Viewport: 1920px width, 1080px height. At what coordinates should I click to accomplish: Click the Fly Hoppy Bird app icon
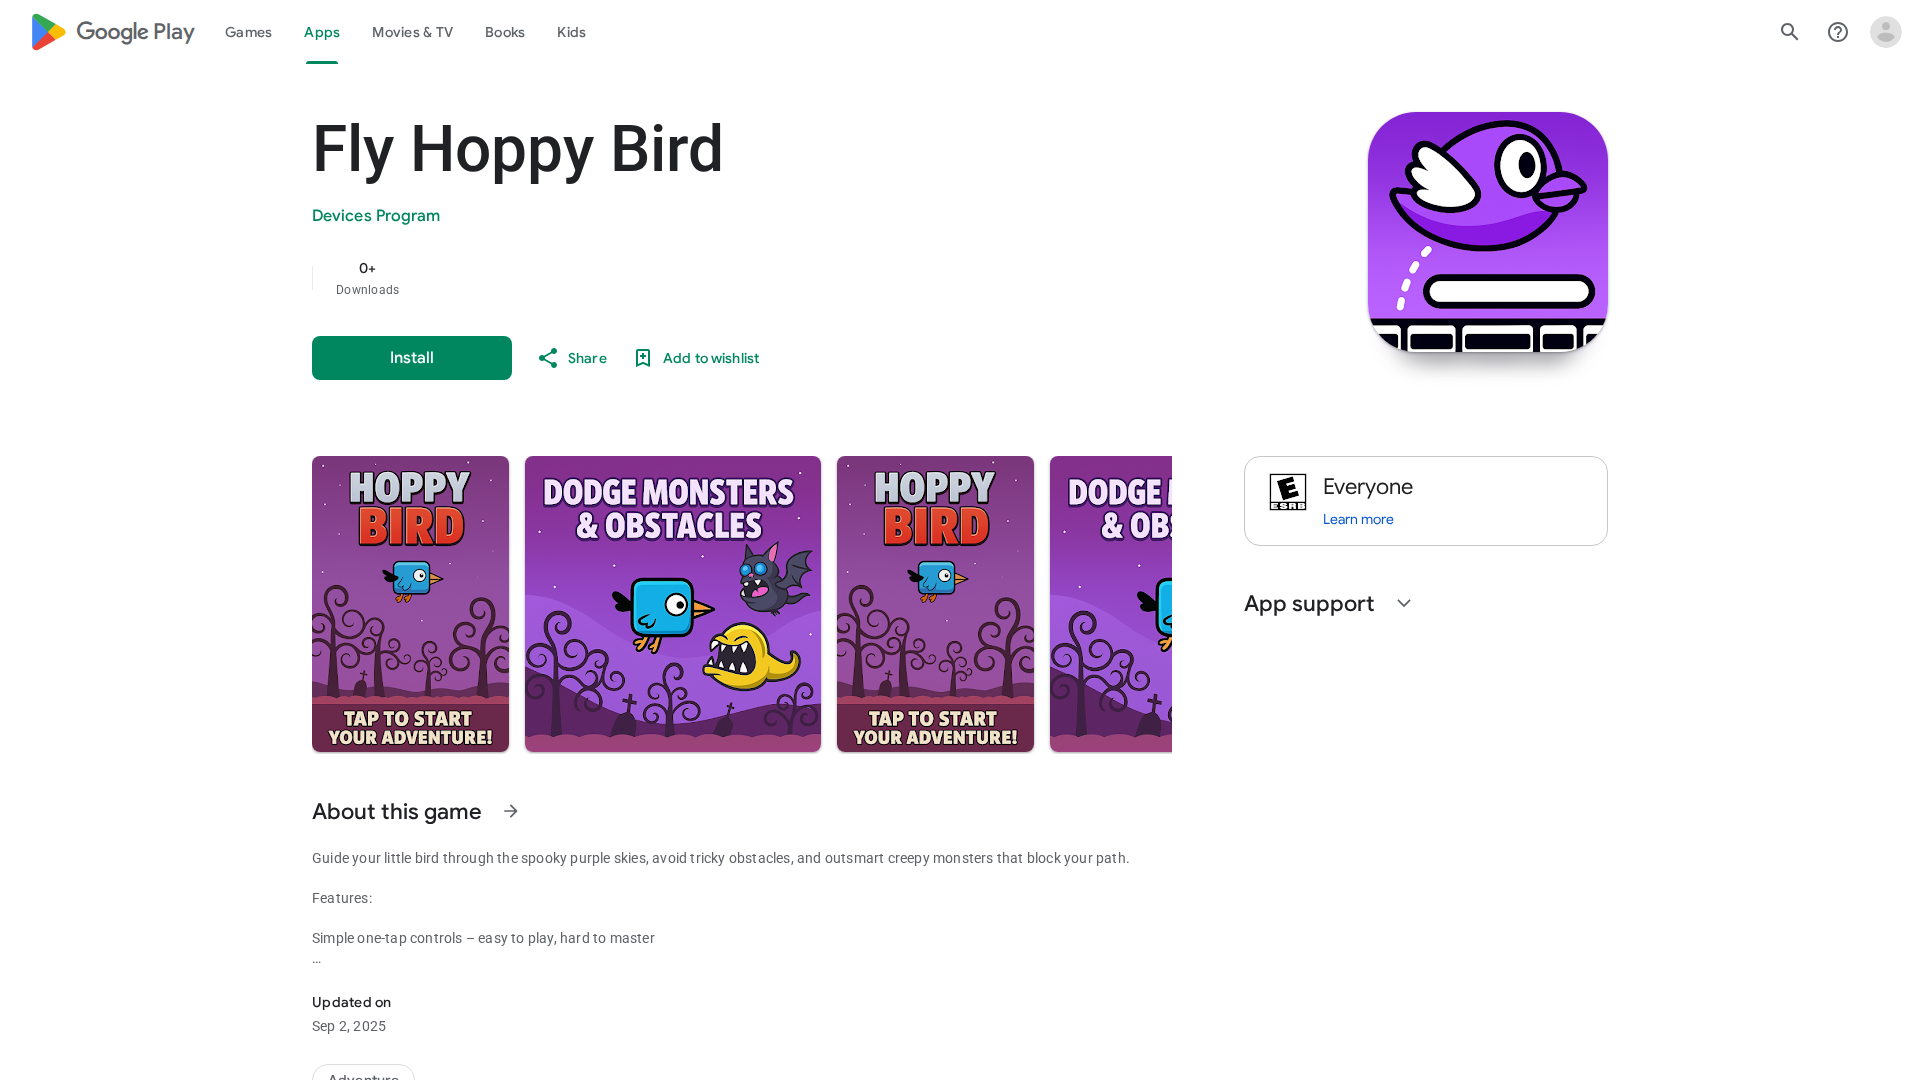(x=1488, y=232)
